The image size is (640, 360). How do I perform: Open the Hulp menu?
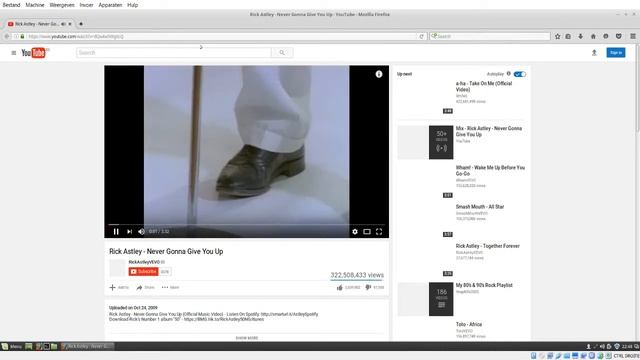[x=132, y=5]
